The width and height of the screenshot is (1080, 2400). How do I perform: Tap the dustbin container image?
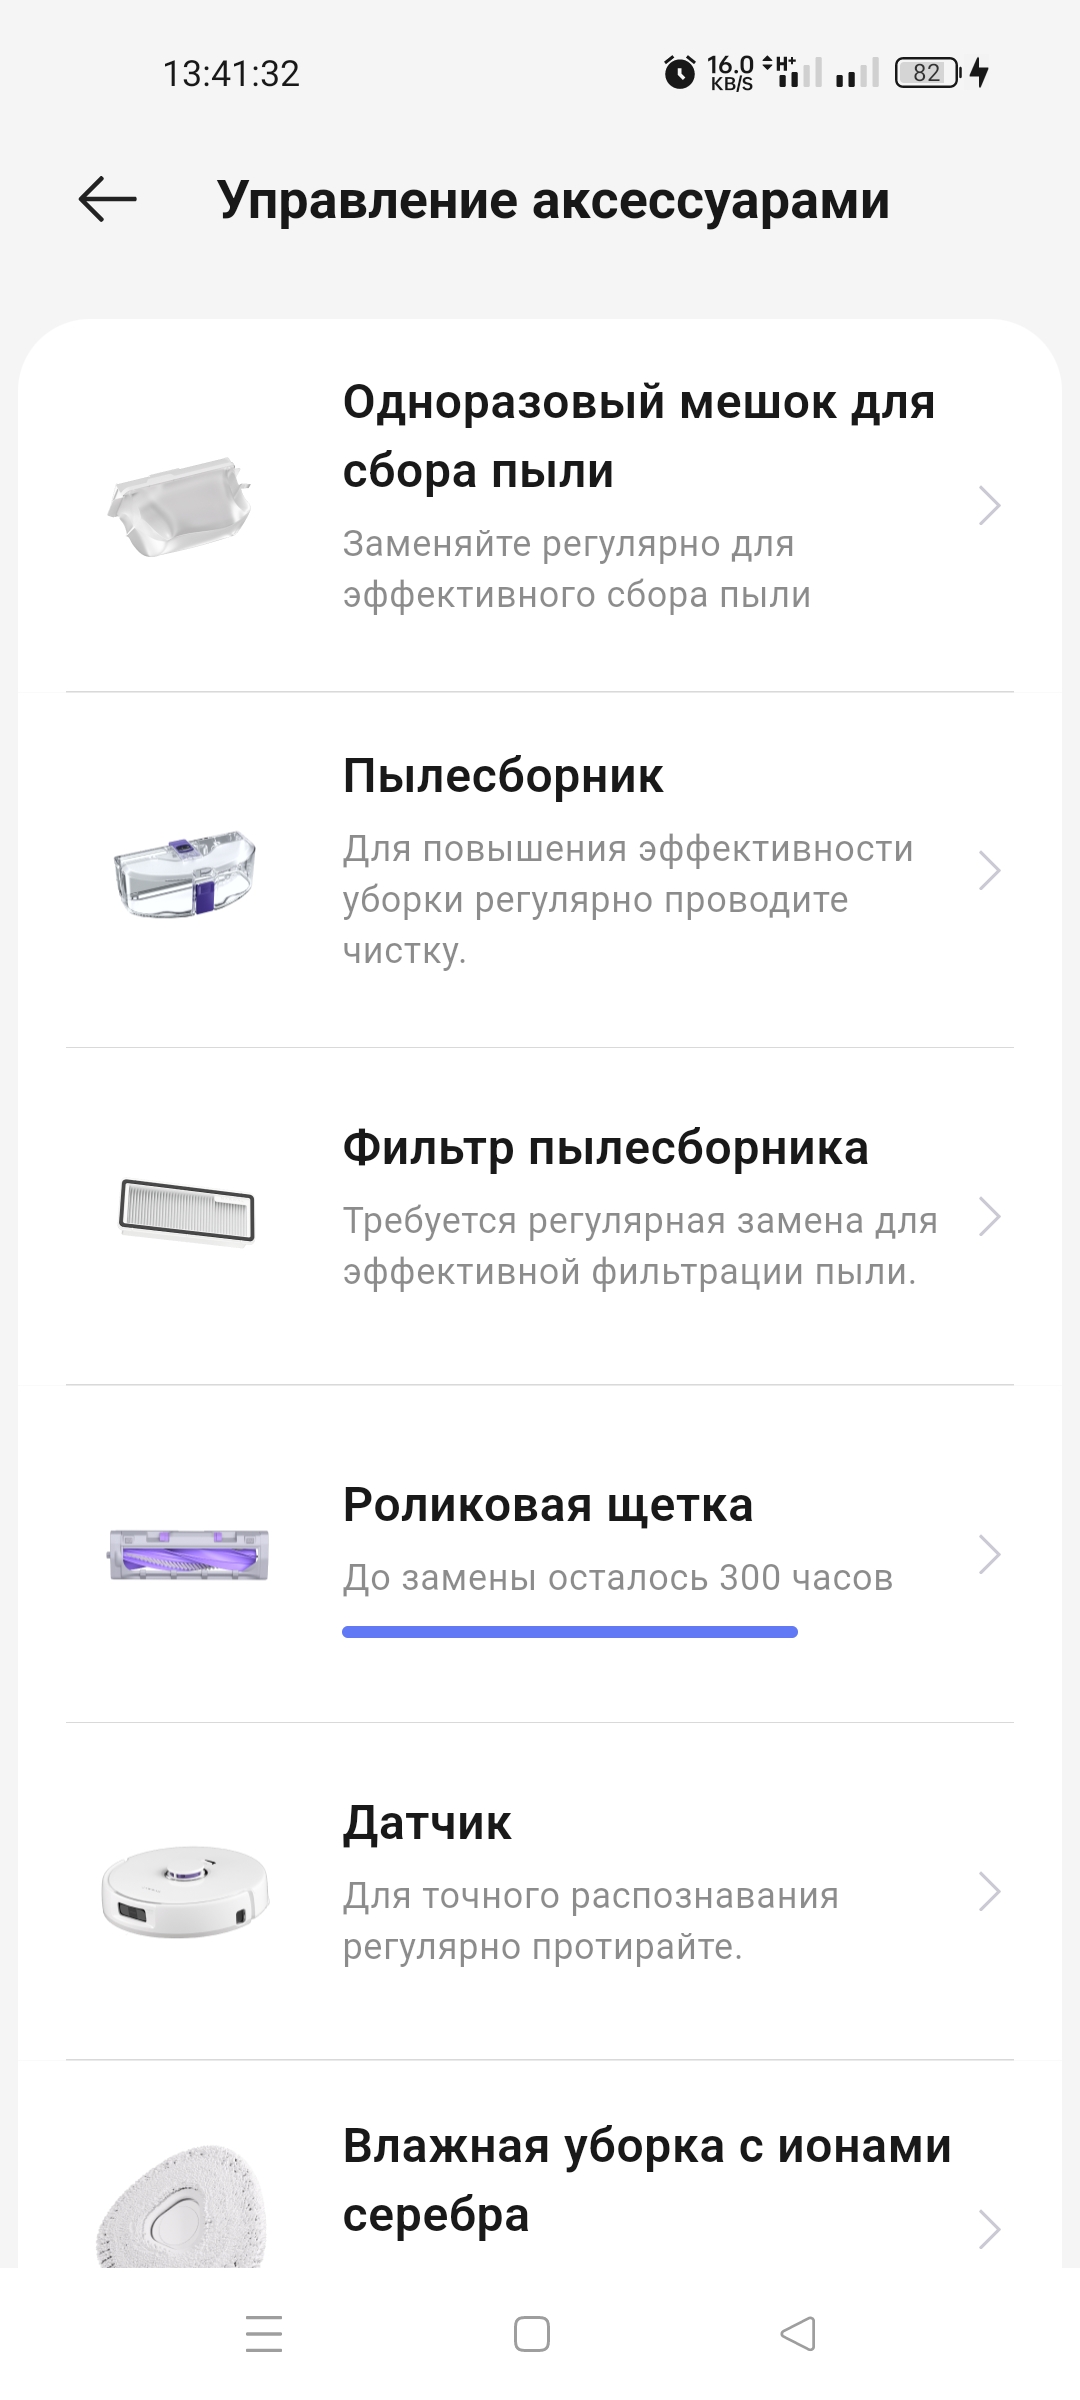click(x=186, y=872)
